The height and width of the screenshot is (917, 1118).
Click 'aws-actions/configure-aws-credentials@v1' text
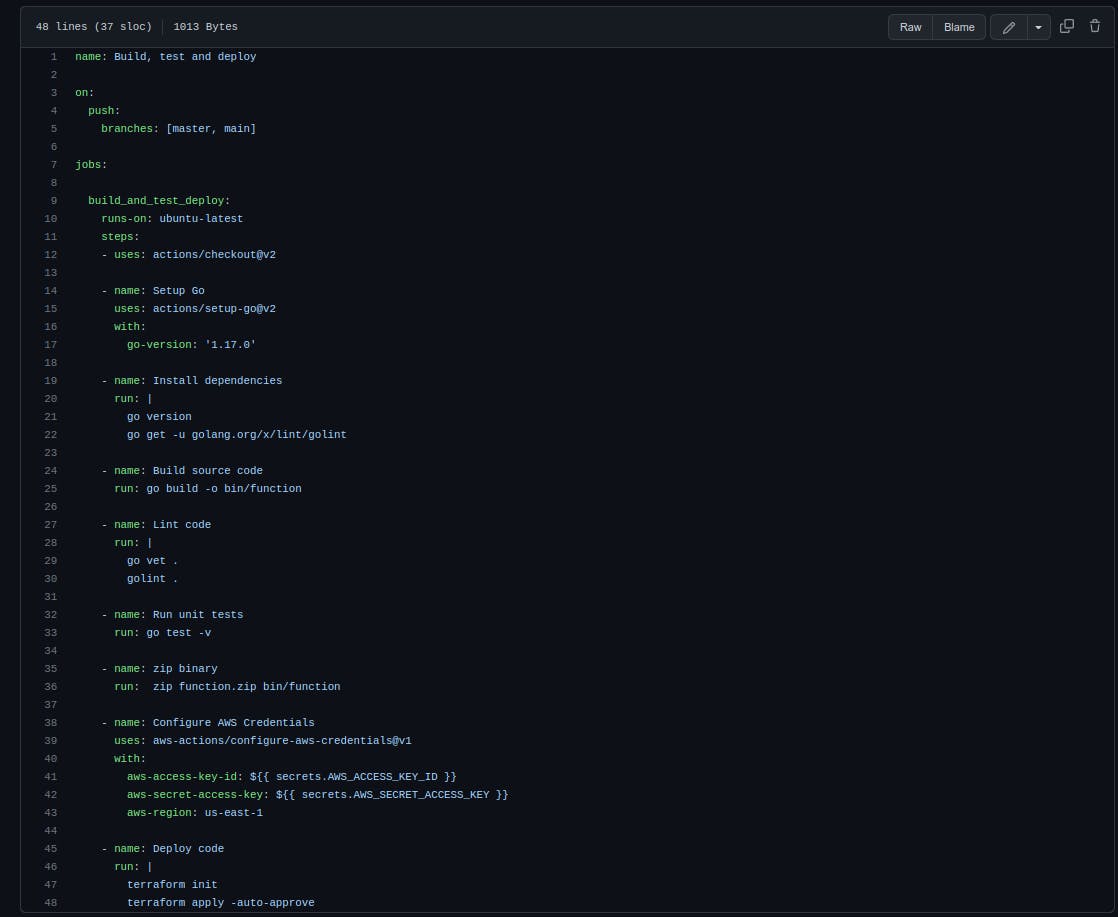coord(282,741)
